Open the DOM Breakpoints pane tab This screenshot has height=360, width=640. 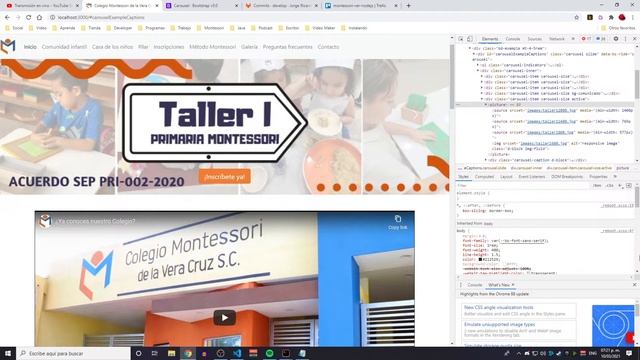pos(567,177)
